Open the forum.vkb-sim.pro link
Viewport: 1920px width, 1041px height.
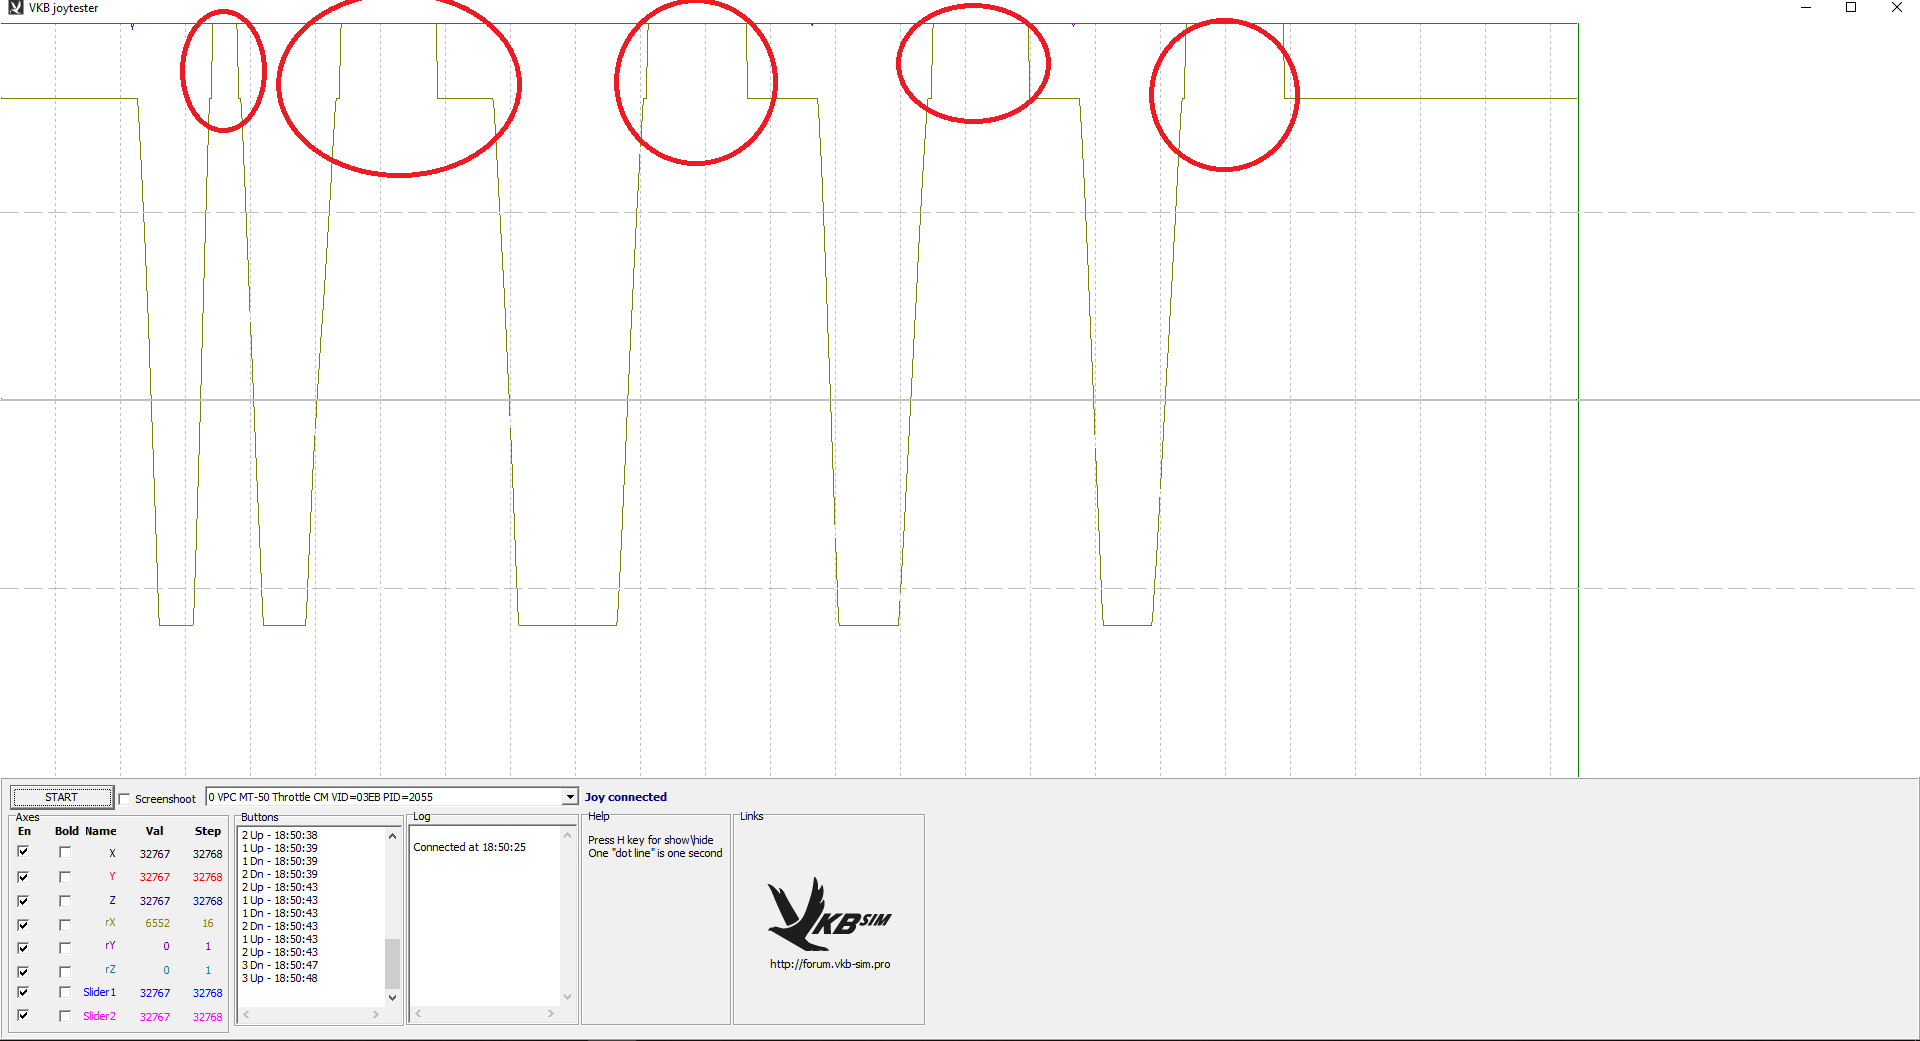tap(829, 964)
